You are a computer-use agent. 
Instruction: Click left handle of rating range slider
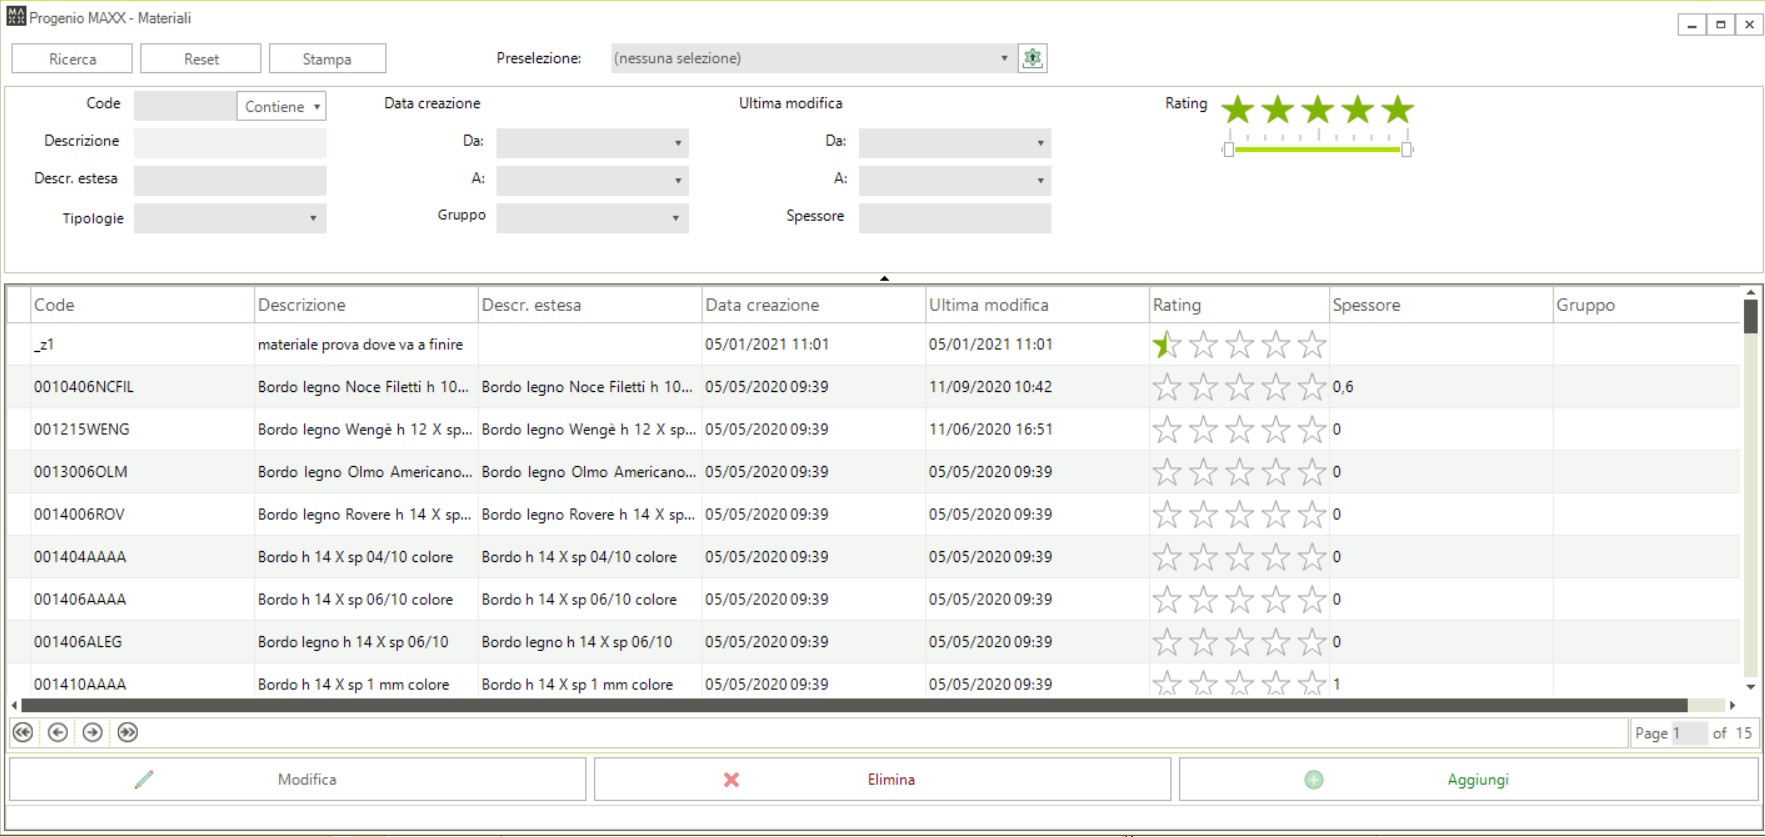click(1228, 149)
